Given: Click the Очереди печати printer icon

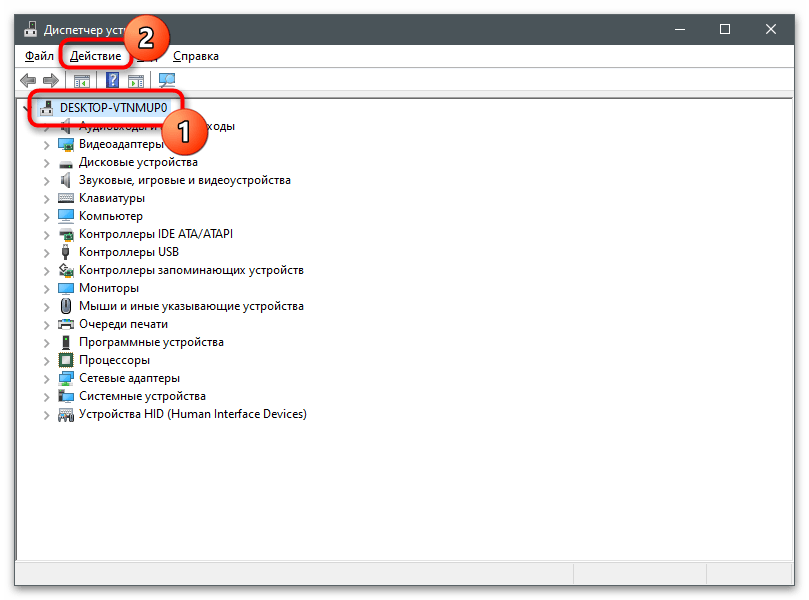Looking at the screenshot, I should click(66, 324).
